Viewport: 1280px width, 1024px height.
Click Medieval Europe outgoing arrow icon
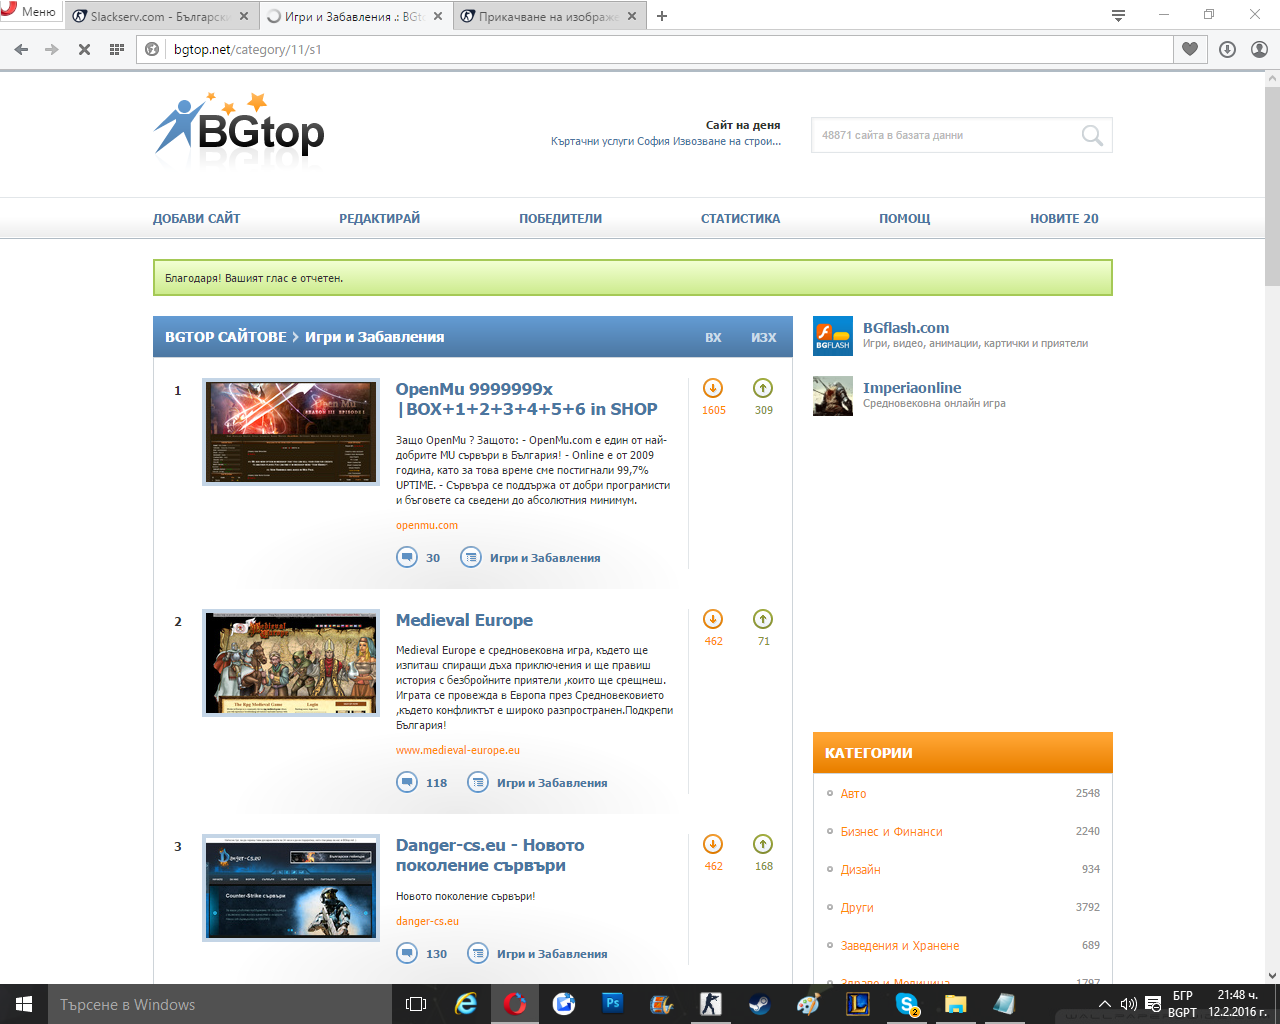[x=763, y=619]
